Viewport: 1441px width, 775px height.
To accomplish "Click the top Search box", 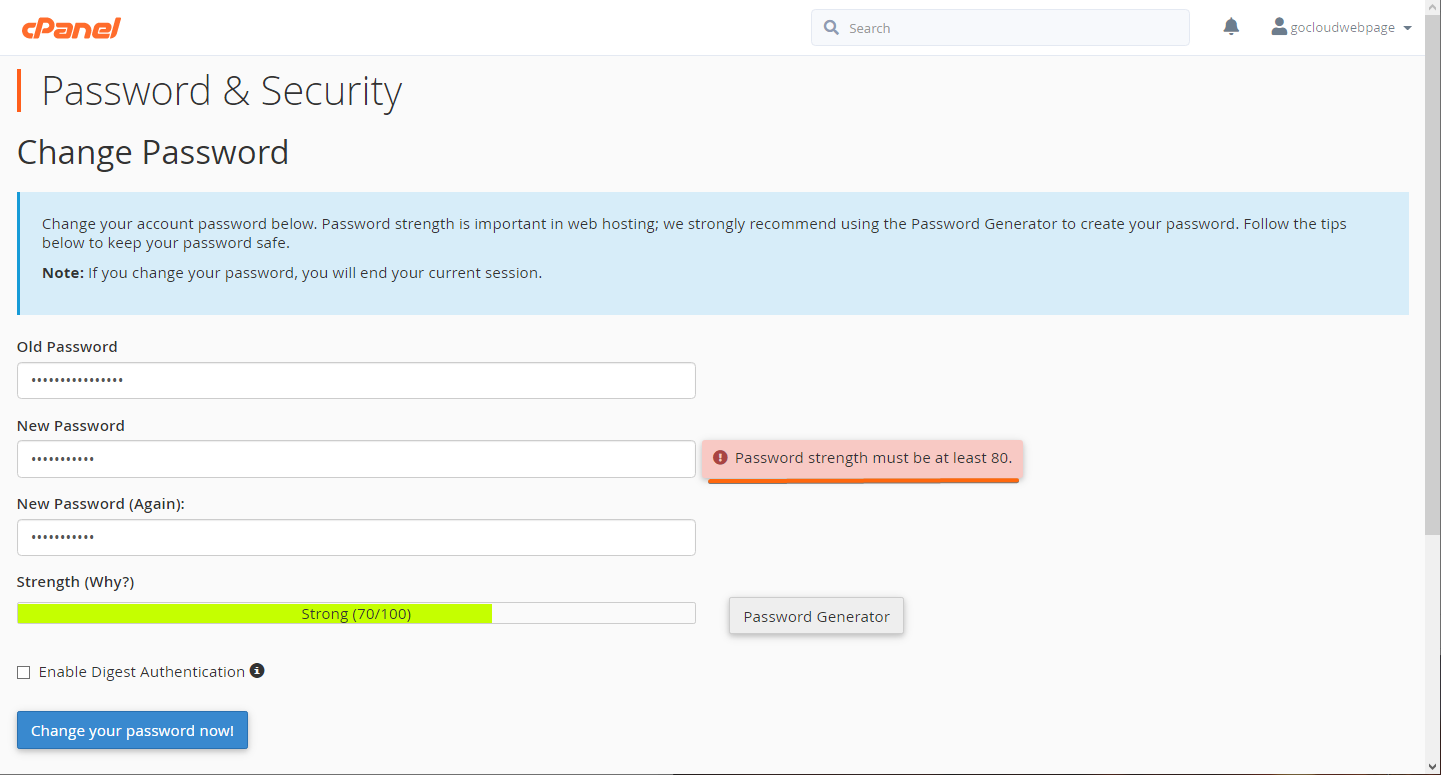I will point(1000,28).
